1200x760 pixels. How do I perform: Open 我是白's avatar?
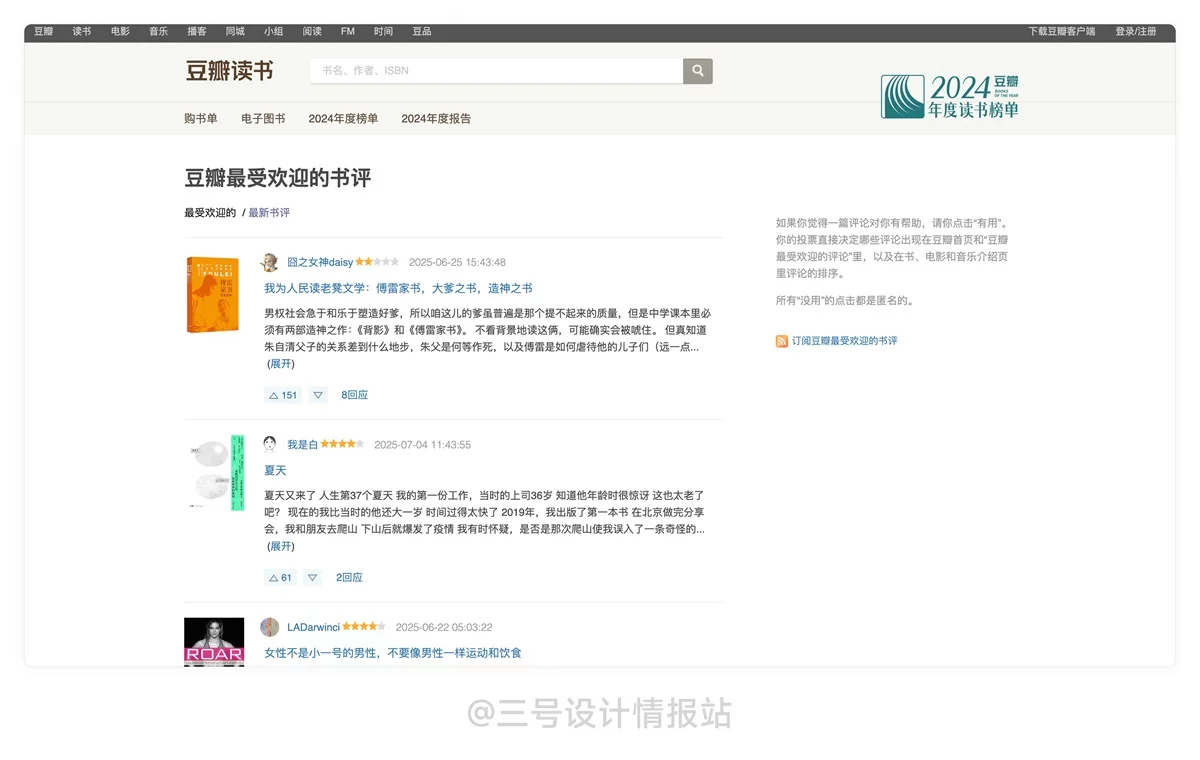(x=270, y=444)
